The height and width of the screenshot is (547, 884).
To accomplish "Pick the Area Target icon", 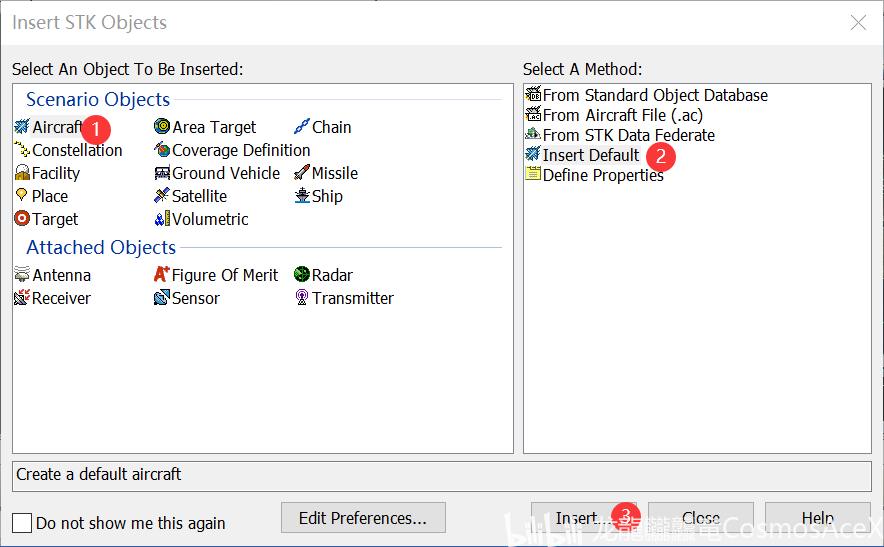I will [162, 127].
